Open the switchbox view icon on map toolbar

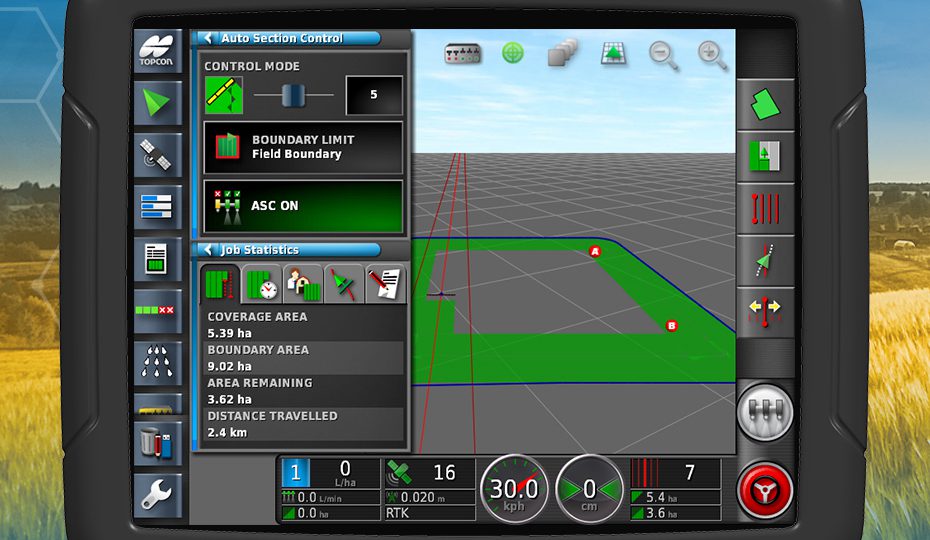463,54
